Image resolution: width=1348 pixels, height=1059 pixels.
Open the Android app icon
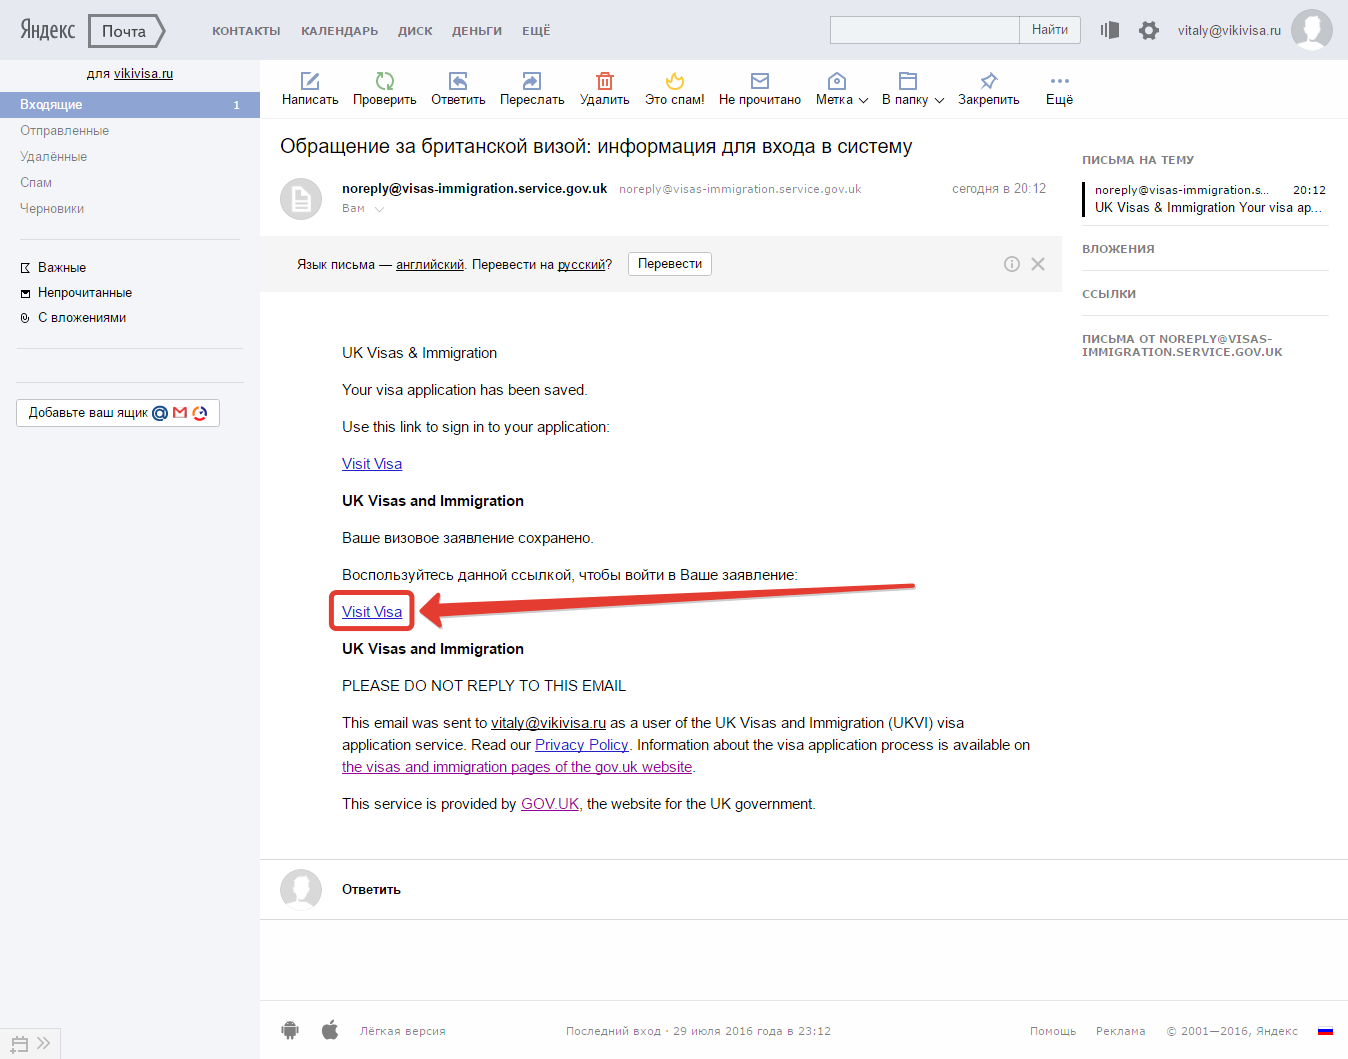290,1030
